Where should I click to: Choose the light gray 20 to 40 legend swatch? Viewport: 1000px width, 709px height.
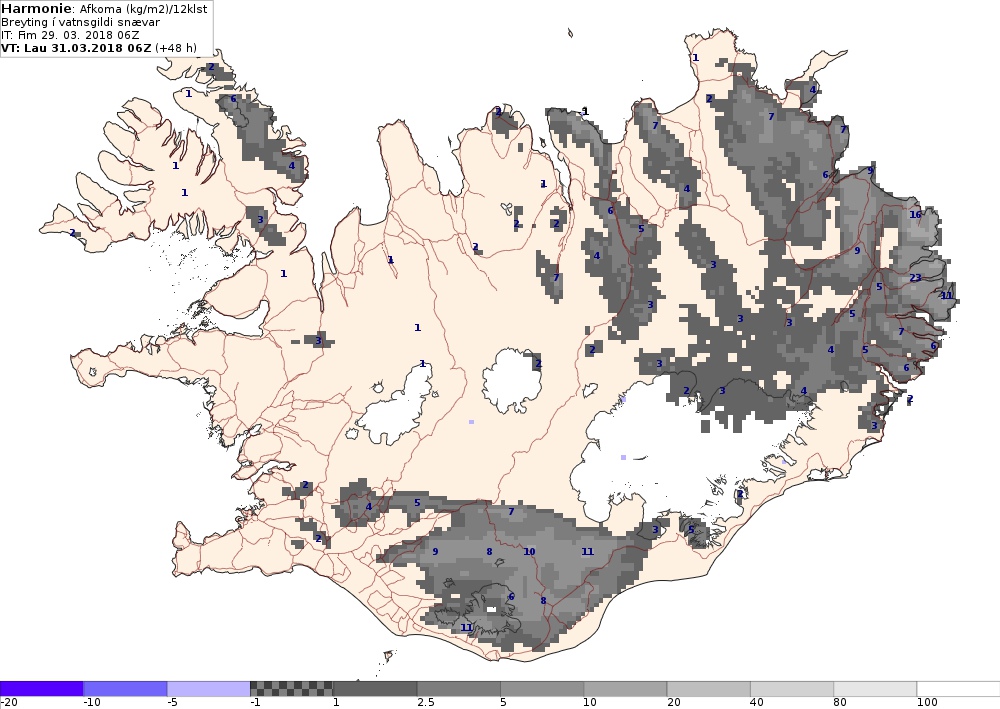(x=709, y=689)
